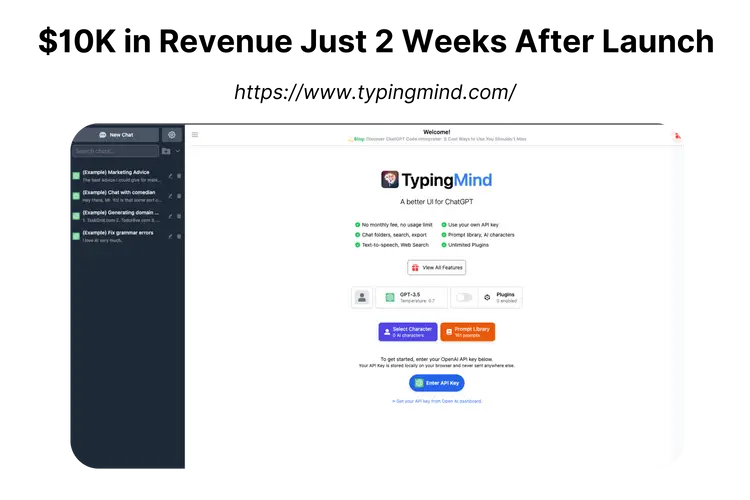
Task: Click the 'Chat folders, search, export' text
Action: coord(394,235)
